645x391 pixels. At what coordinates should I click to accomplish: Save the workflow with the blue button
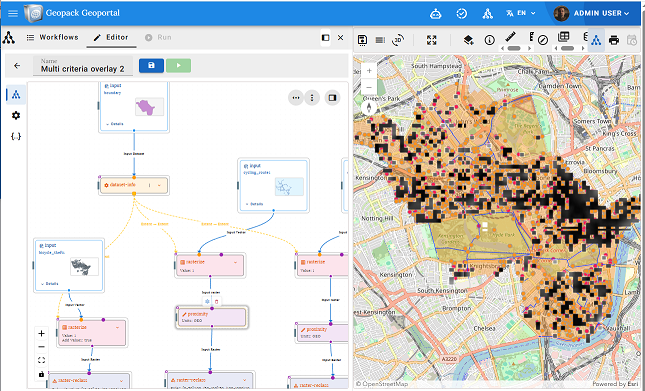[151, 65]
